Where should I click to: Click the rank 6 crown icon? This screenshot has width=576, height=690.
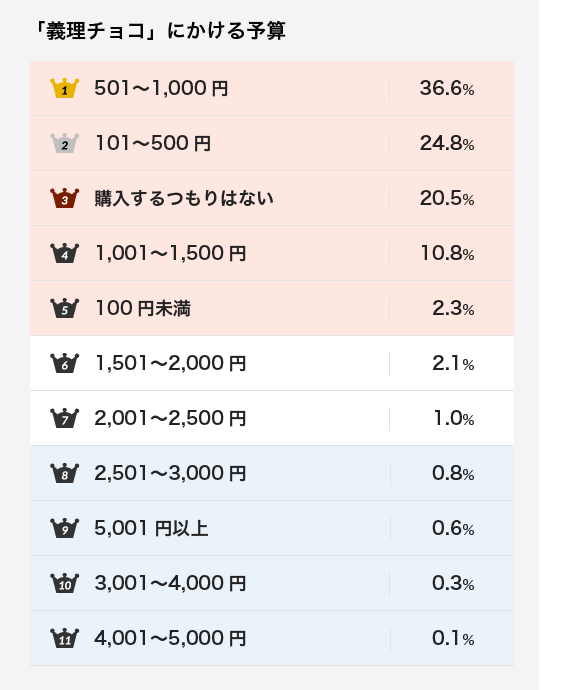point(65,363)
